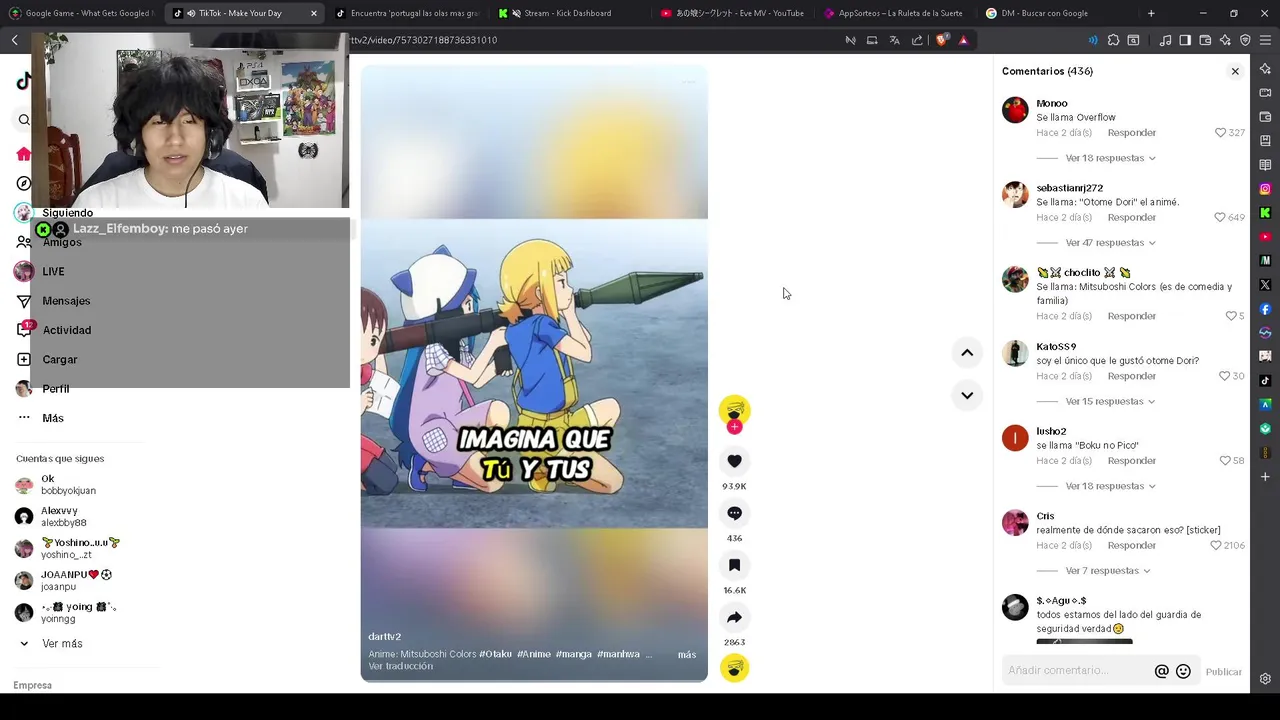Go to the previous video with up arrow
This screenshot has height=720, width=1280.
(967, 352)
